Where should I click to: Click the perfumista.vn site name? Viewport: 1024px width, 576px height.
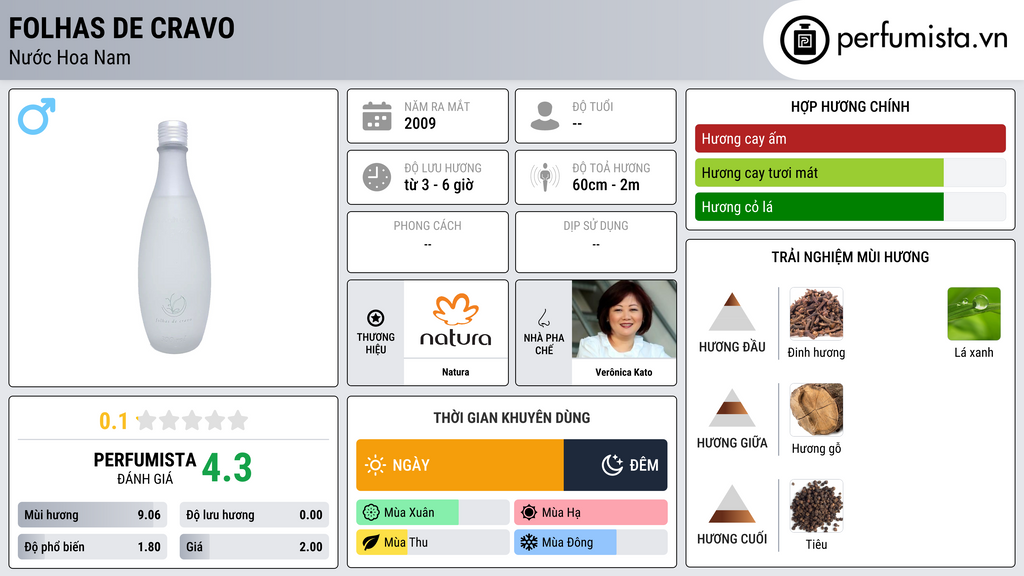[922, 38]
